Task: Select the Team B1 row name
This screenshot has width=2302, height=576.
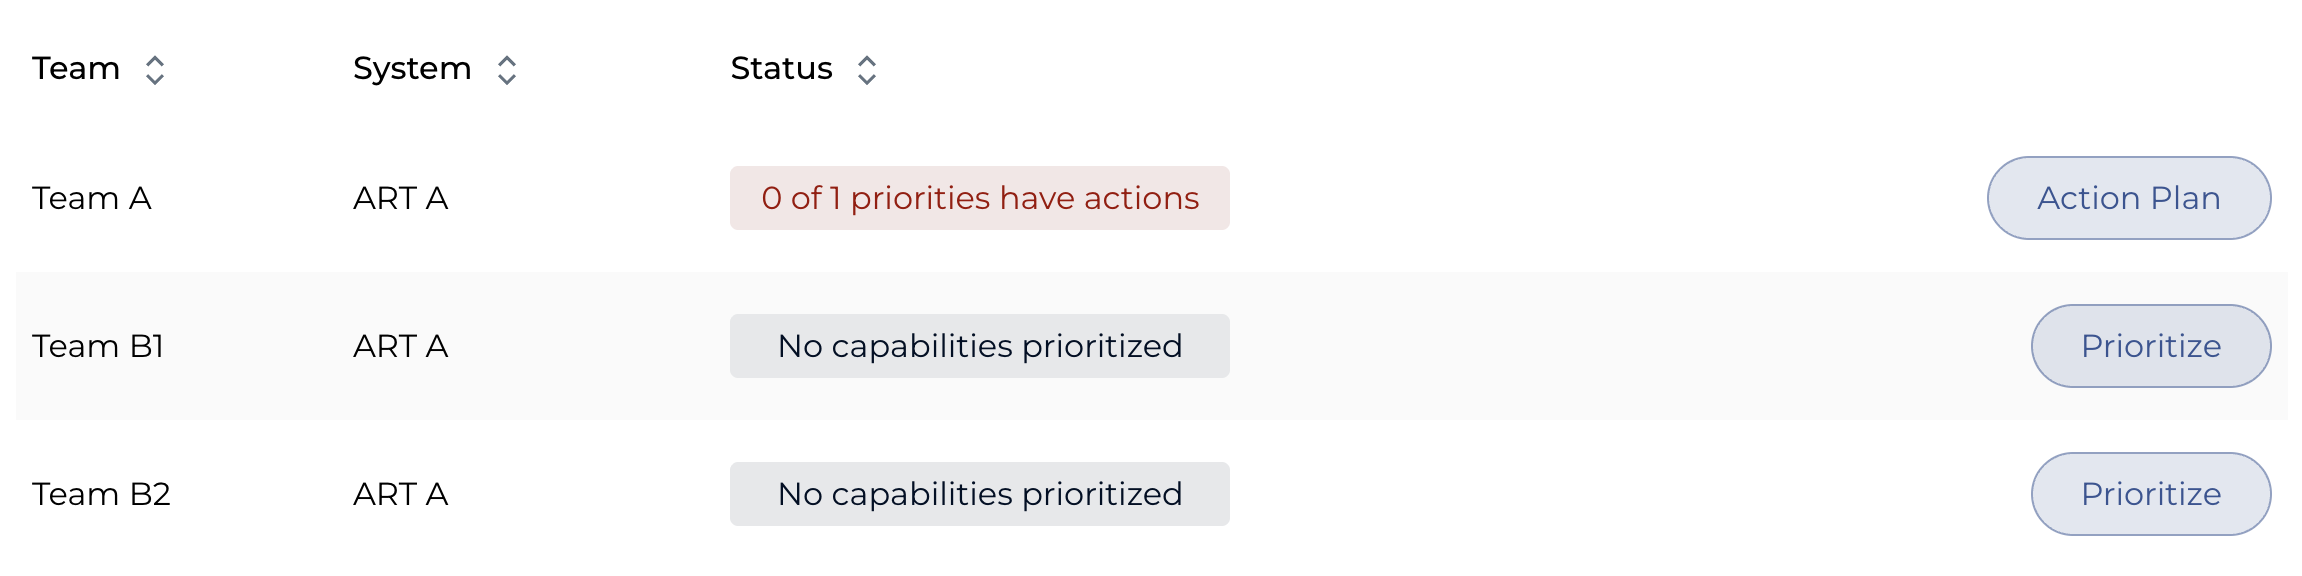Action: tap(98, 346)
